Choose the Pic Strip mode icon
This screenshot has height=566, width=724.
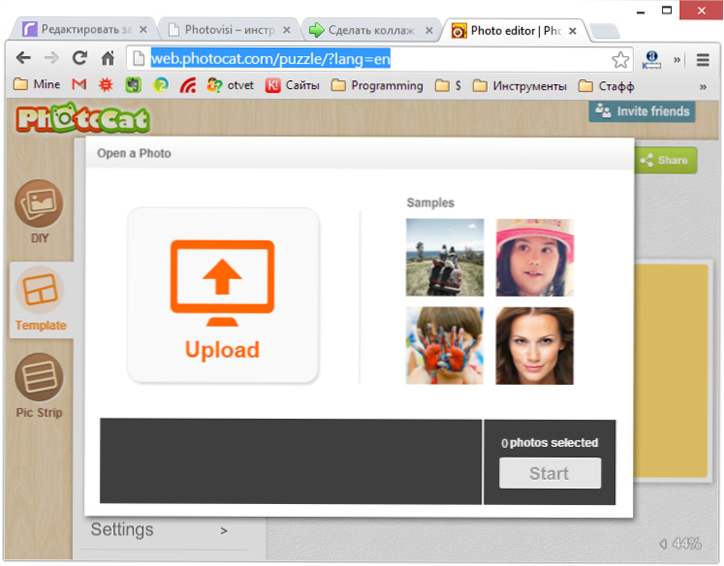[x=39, y=377]
